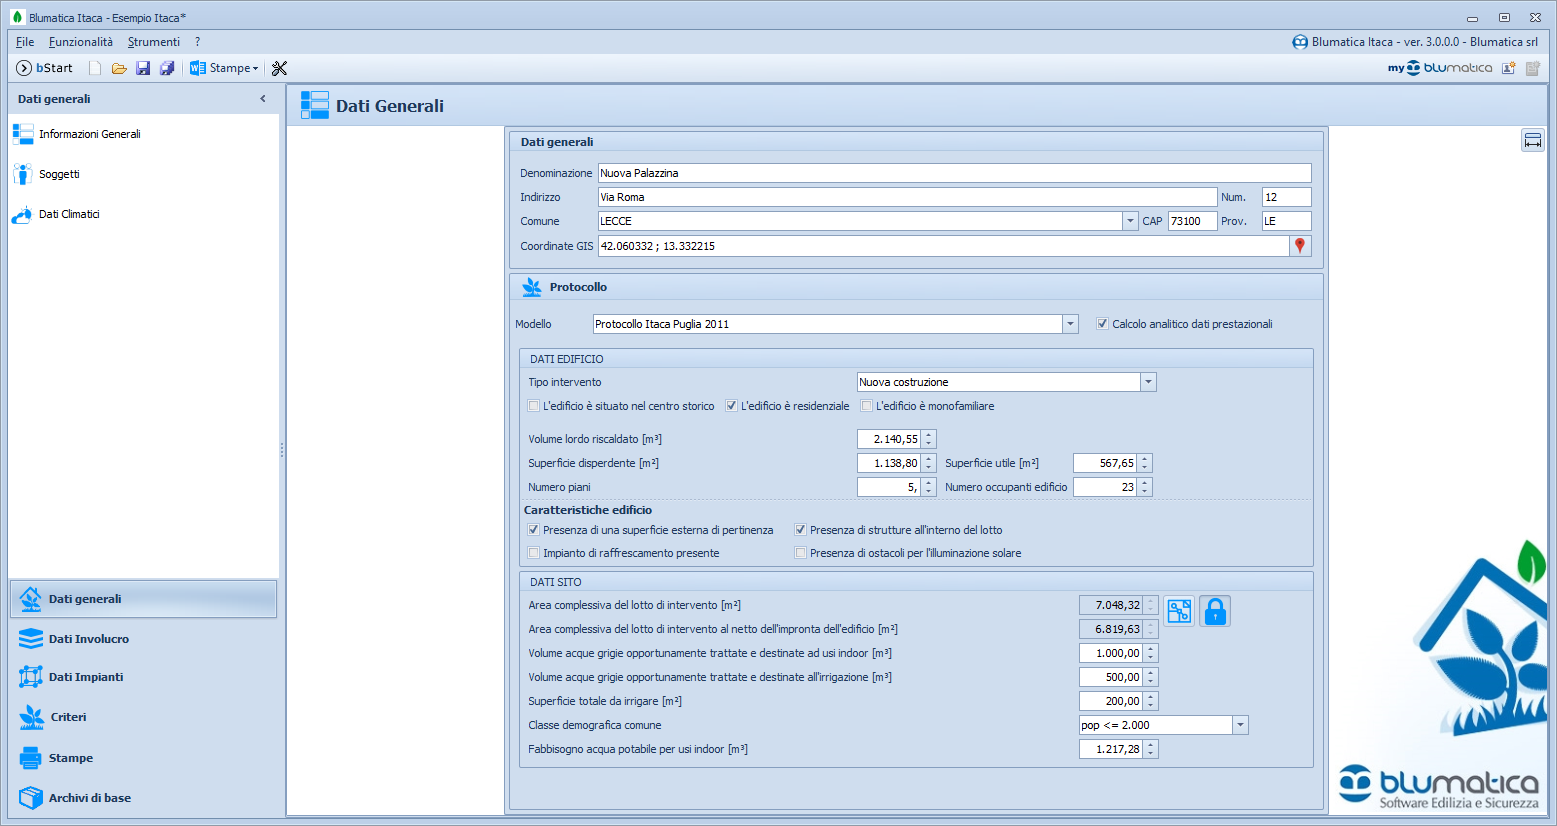This screenshot has width=1557, height=826.
Task: Open the Tipo intervento dropdown
Action: (1148, 382)
